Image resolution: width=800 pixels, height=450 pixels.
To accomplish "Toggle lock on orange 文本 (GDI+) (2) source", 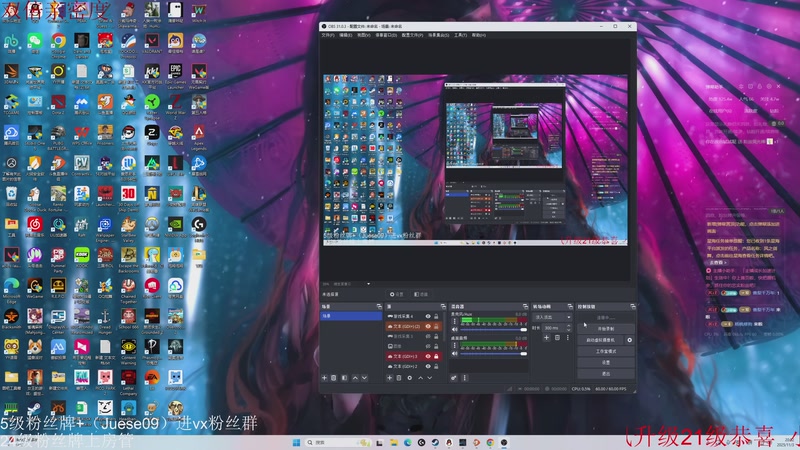I will pos(436,327).
